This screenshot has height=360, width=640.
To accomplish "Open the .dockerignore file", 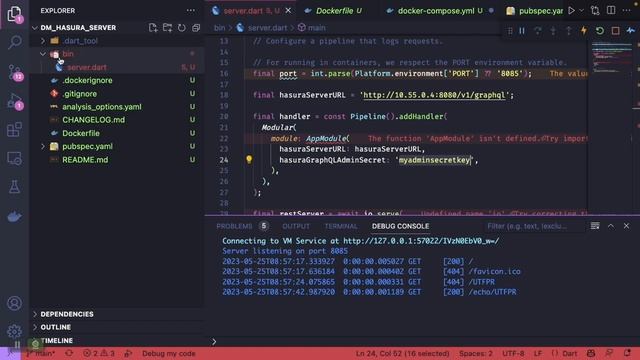I will [x=87, y=80].
